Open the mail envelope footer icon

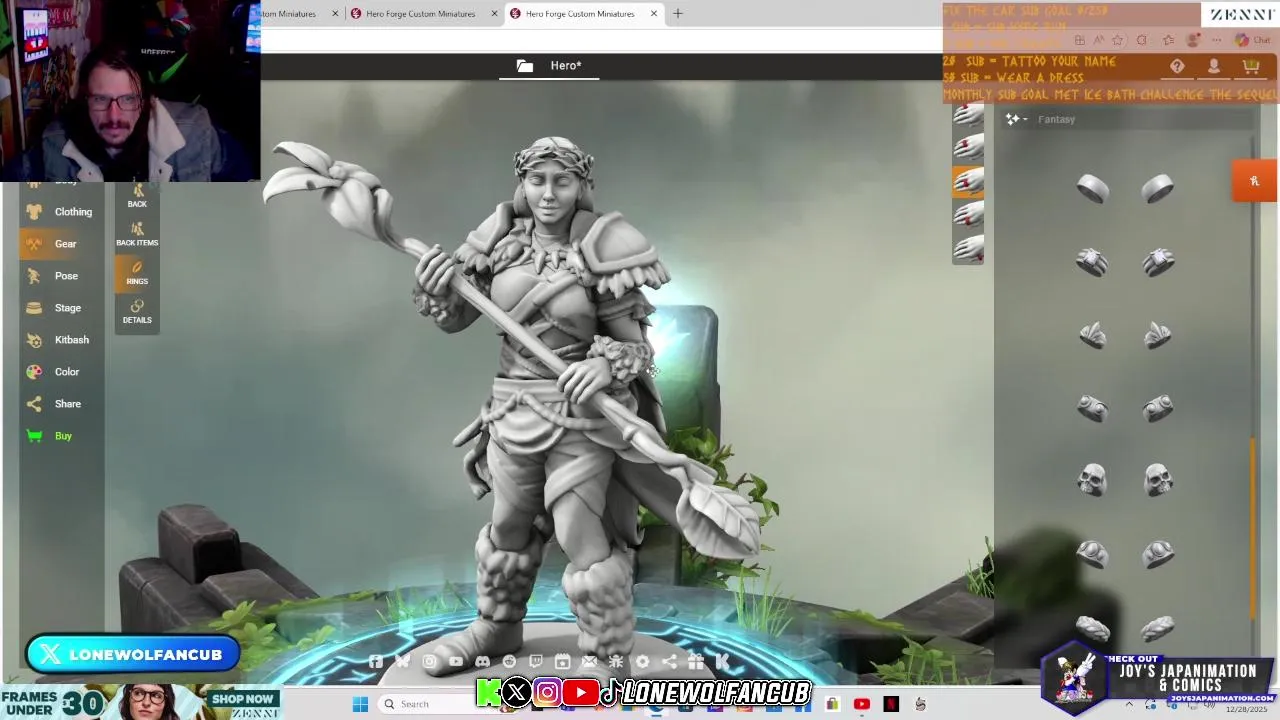click(x=589, y=661)
